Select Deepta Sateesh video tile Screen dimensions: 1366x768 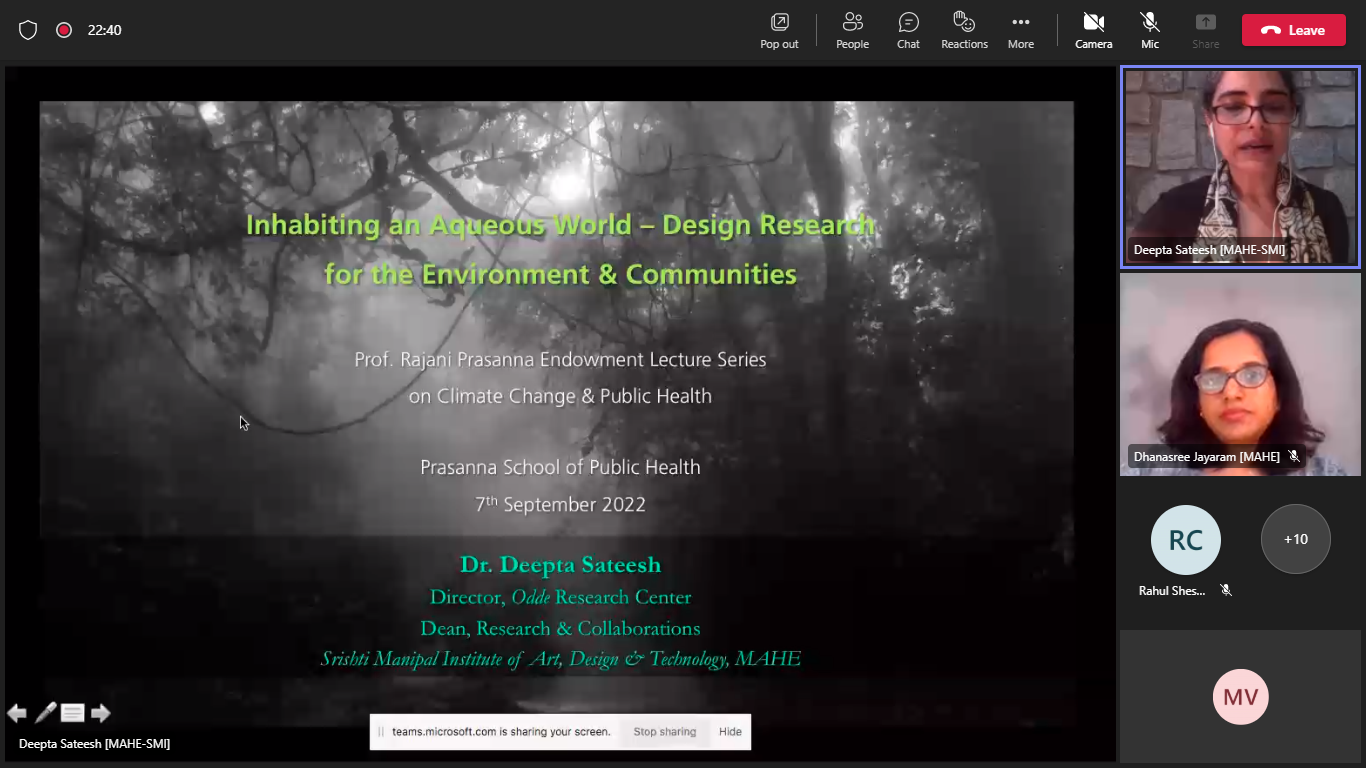[1240, 167]
